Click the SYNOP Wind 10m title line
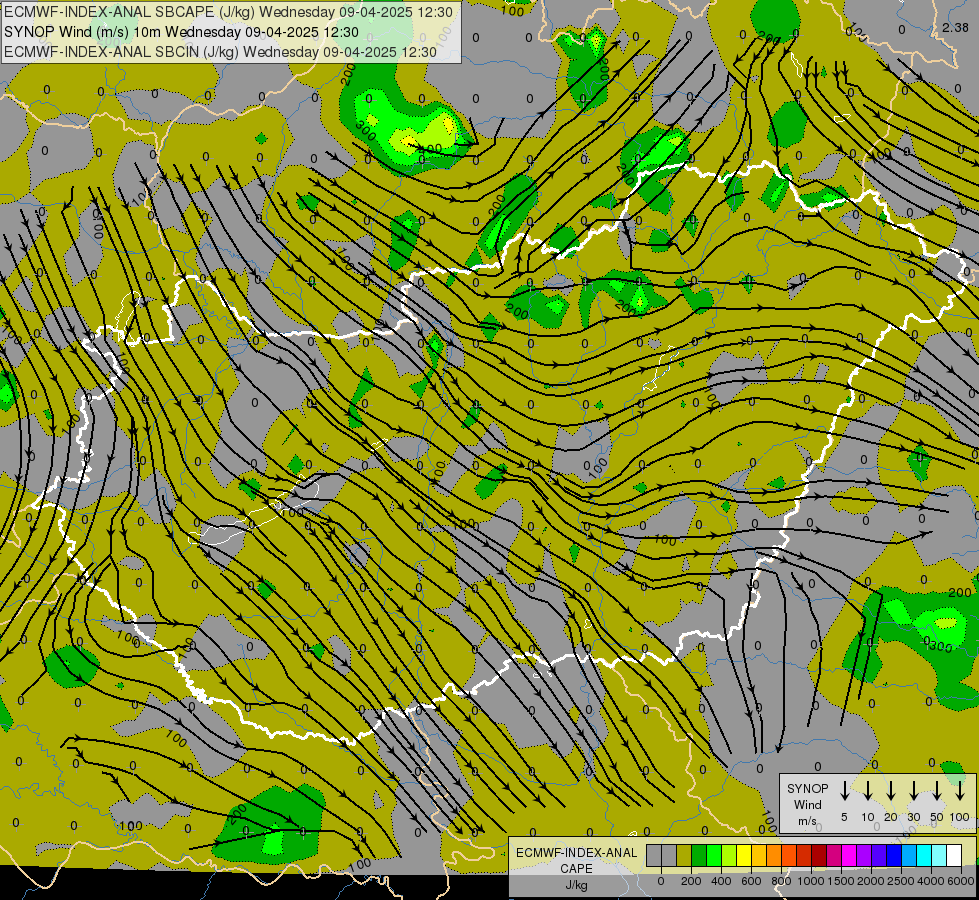 tap(181, 32)
